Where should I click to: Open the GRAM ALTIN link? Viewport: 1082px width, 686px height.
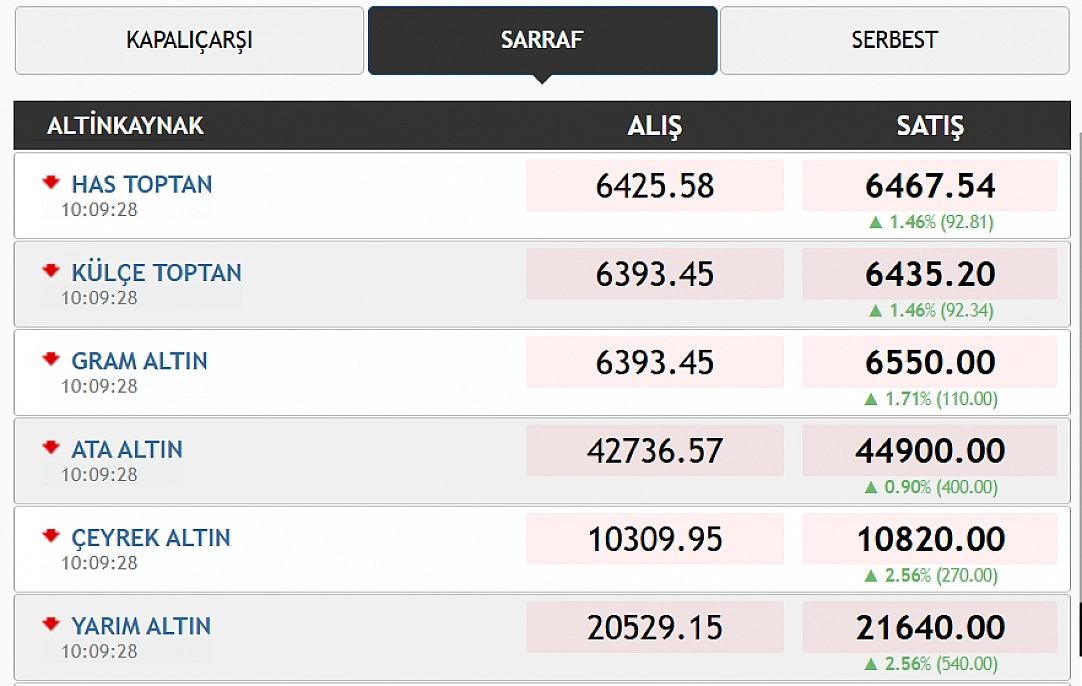139,361
